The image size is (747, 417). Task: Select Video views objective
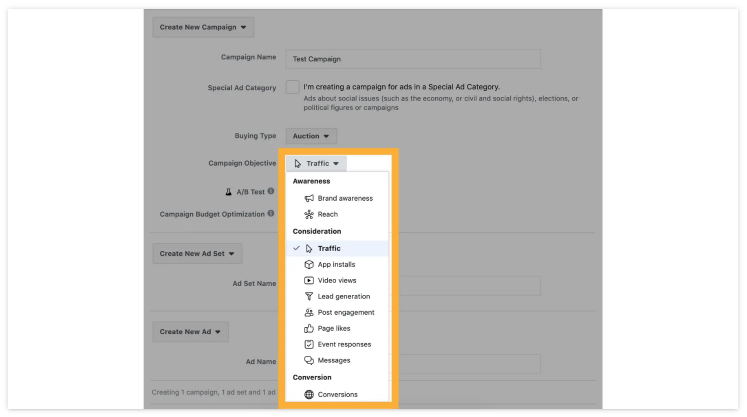point(337,280)
